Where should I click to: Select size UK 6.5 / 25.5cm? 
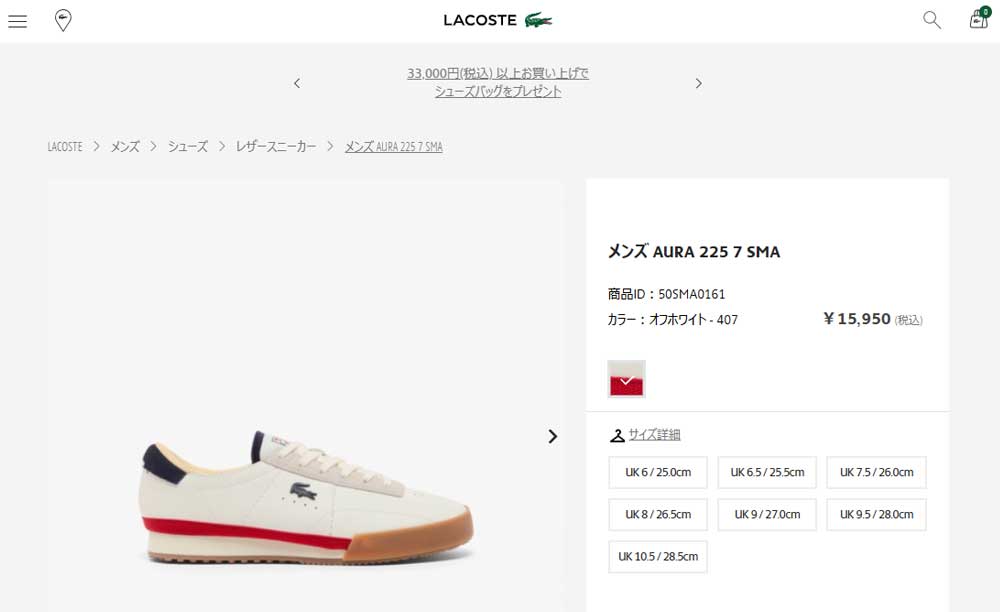coord(767,472)
